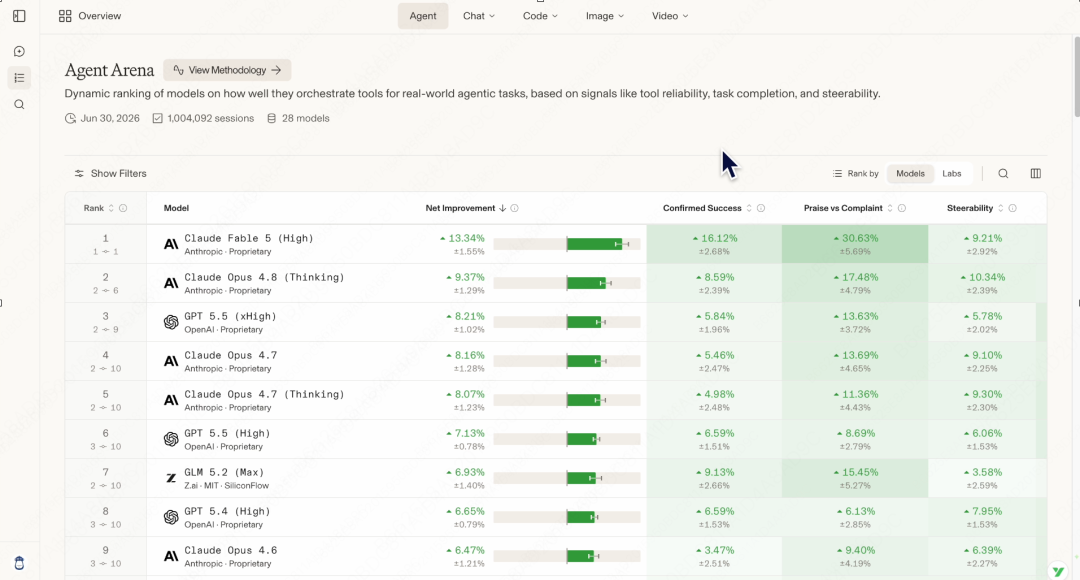1080x580 pixels.
Task: Click the sidebar search icon
Action: [19, 105]
